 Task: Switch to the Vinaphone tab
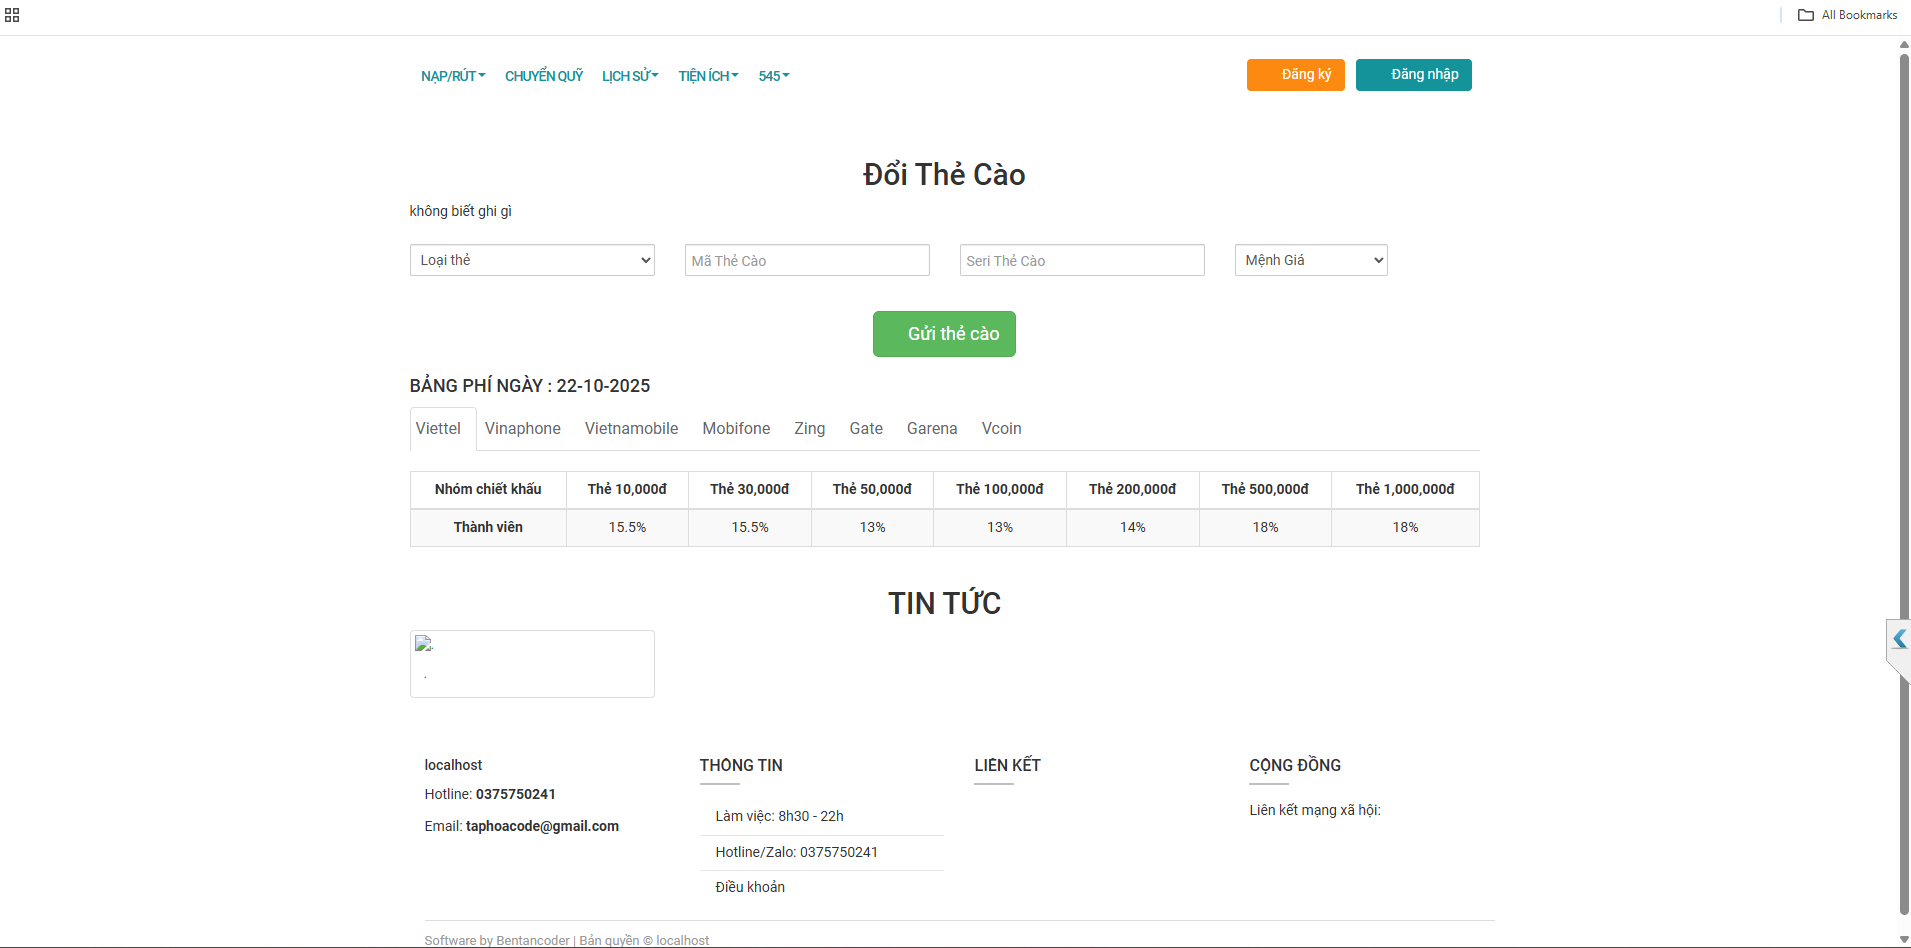coord(522,428)
